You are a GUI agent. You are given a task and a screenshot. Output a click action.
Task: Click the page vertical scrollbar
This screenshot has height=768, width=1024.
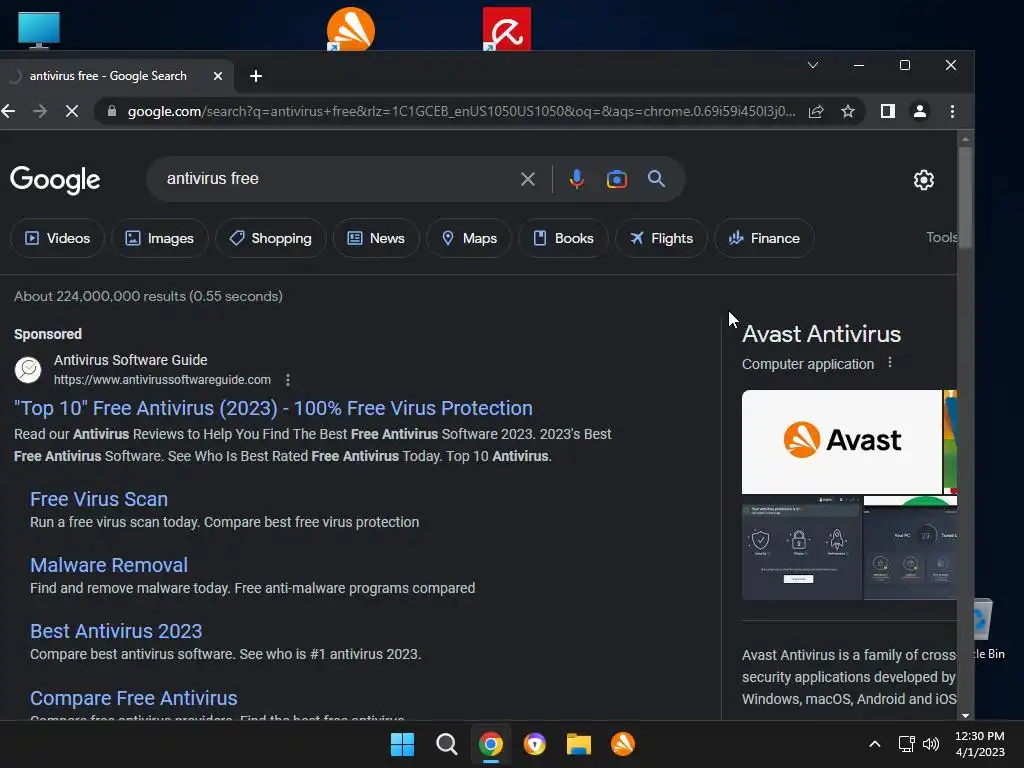point(965,197)
